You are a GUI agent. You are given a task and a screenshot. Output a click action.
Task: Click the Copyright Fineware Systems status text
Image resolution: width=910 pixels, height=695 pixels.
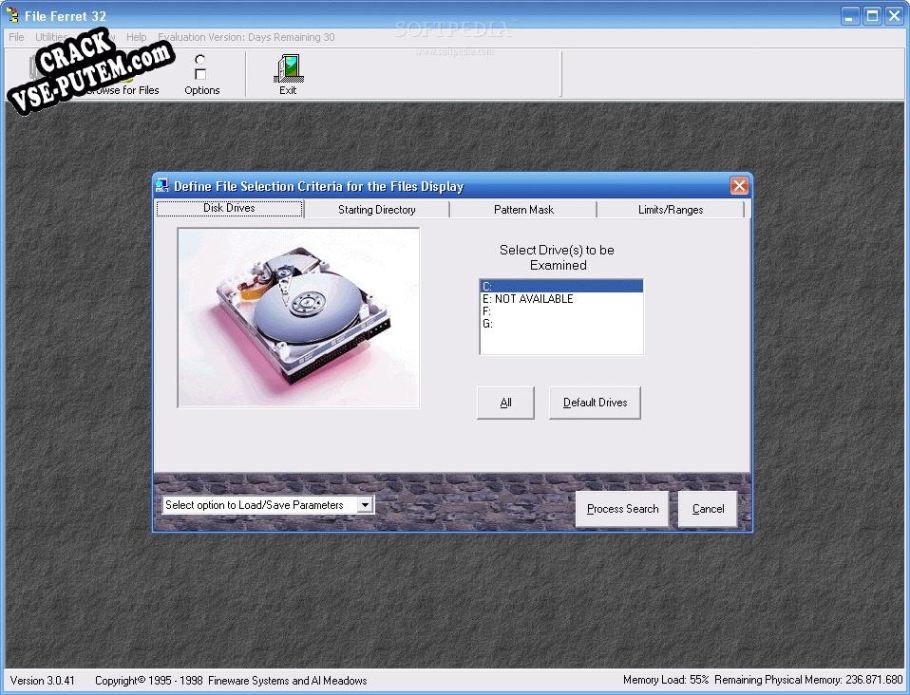click(x=231, y=680)
